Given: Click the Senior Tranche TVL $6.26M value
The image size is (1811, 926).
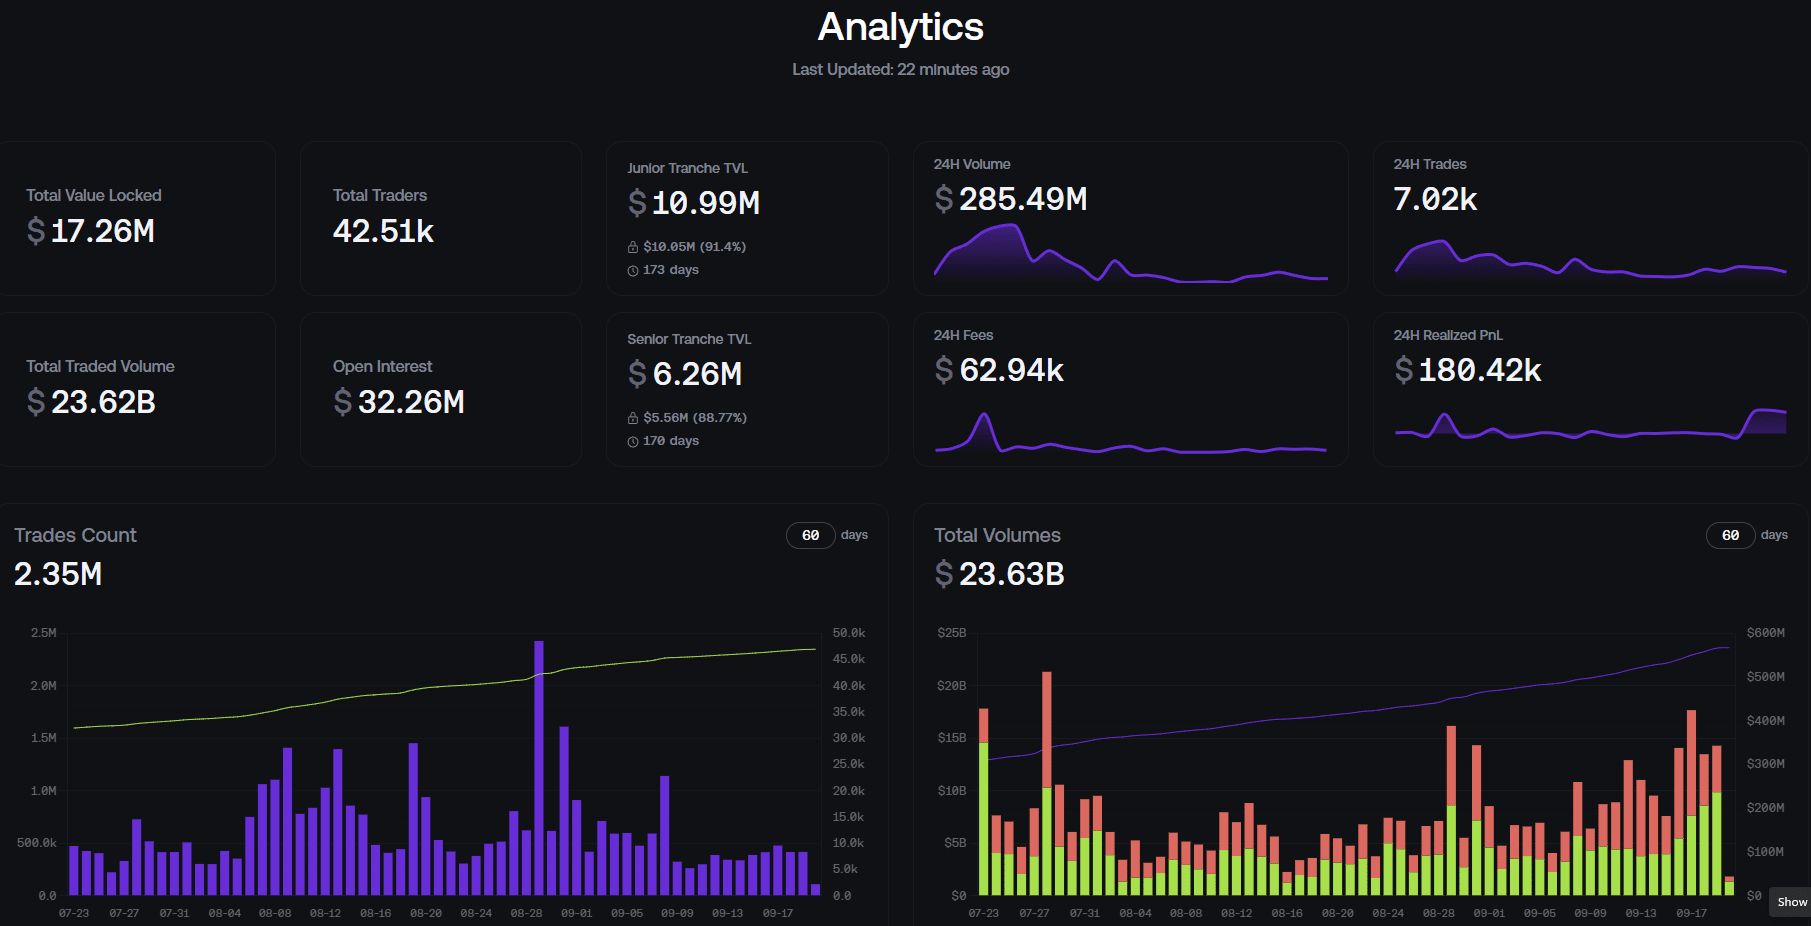Looking at the screenshot, I should pos(685,374).
